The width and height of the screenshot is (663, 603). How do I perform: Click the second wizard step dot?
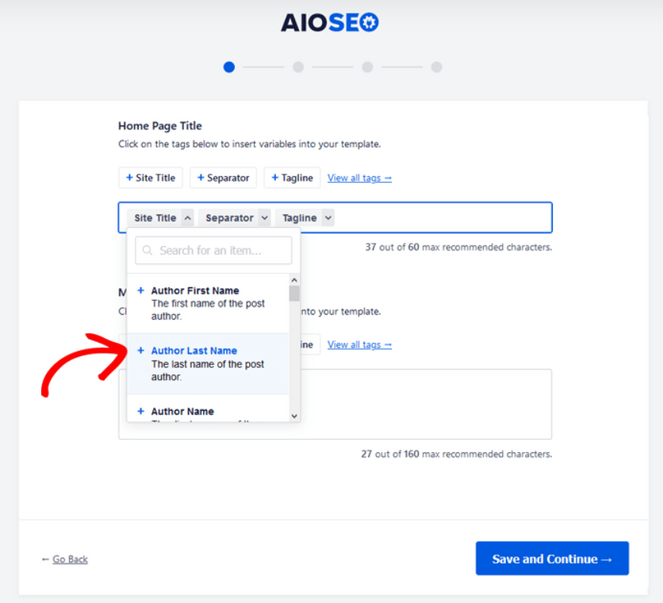click(298, 67)
